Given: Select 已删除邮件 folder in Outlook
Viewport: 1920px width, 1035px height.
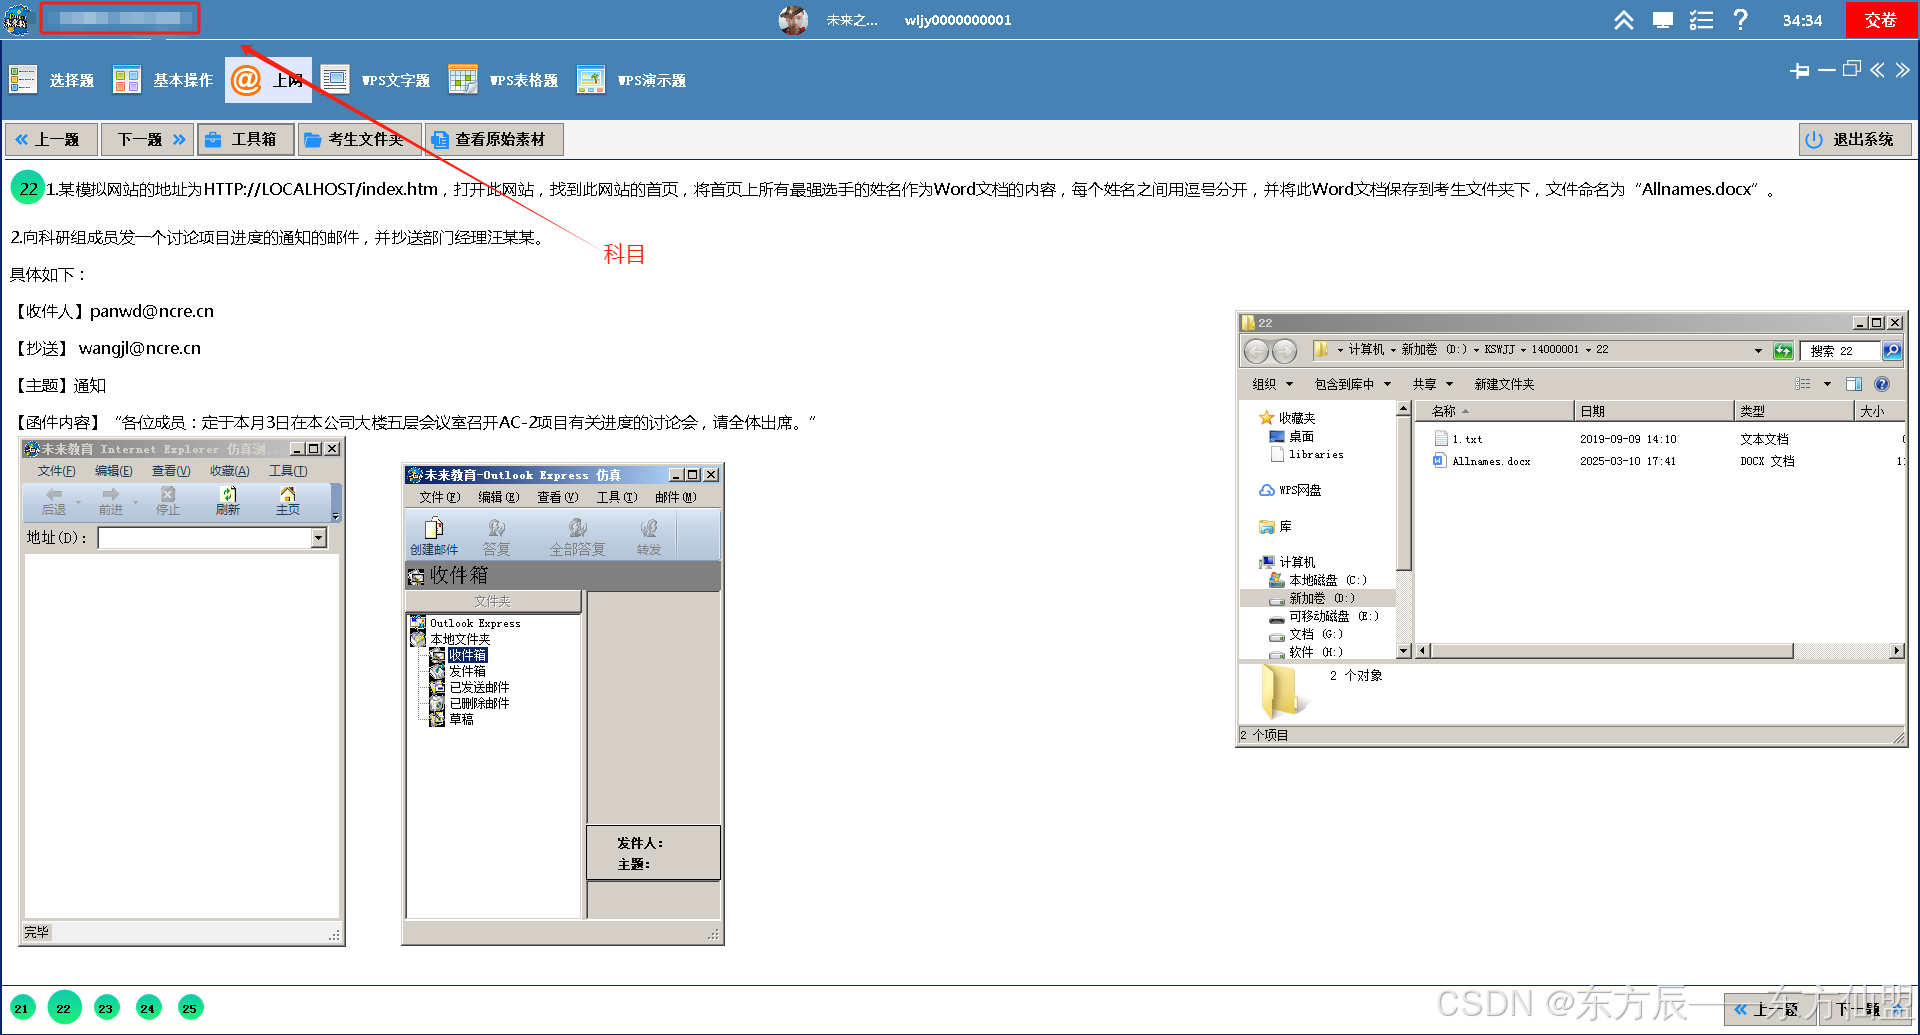Looking at the screenshot, I should (479, 703).
